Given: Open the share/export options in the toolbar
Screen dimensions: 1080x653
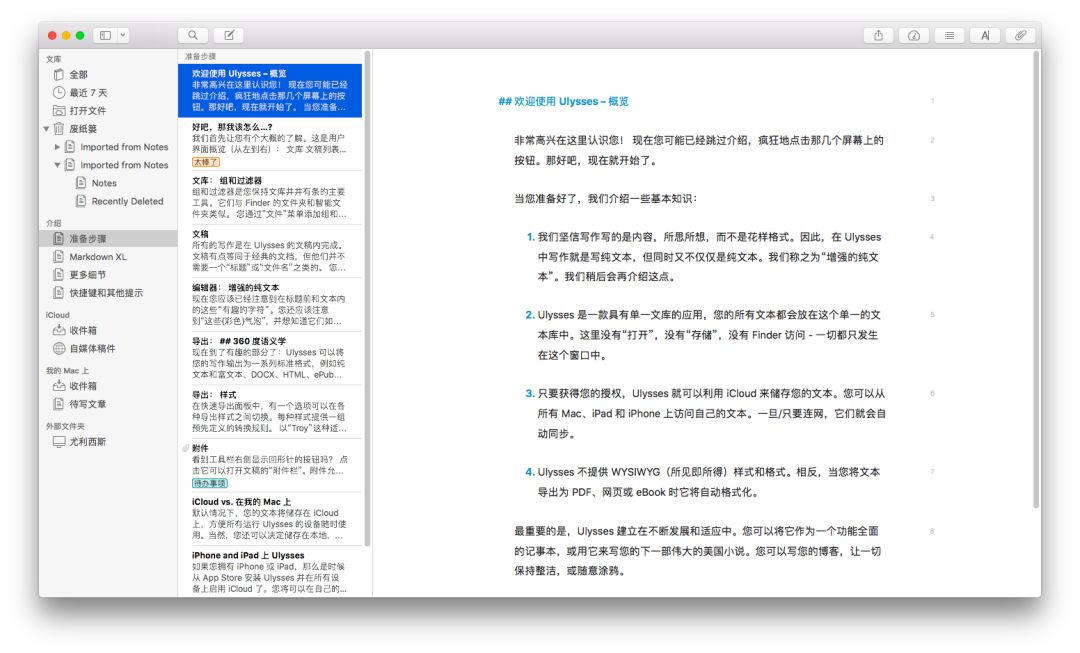Looking at the screenshot, I should pos(878,34).
